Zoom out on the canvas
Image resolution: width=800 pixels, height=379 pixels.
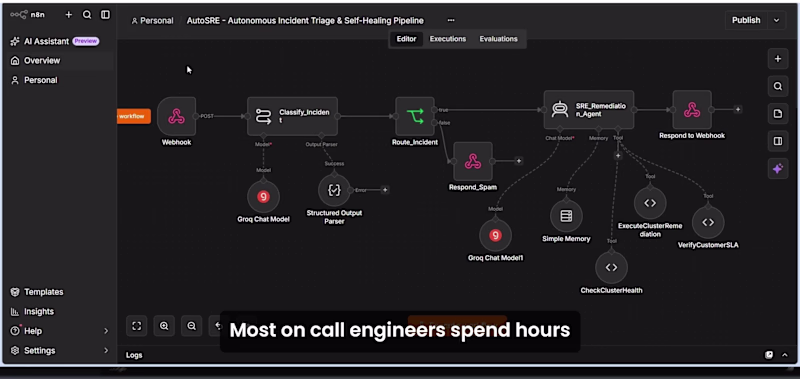click(x=191, y=326)
